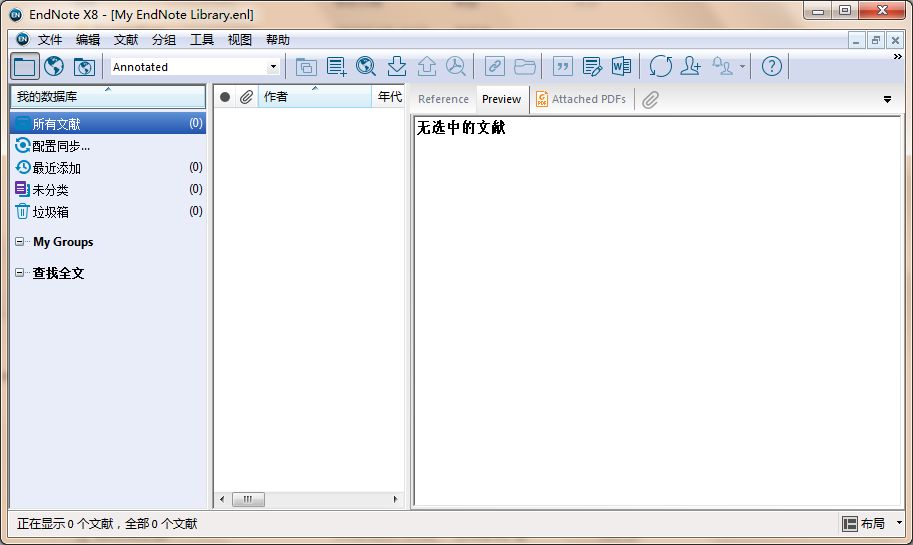Image resolution: width=913 pixels, height=545 pixels.
Task: Click attach file paperclip in tab bar
Action: 650,100
